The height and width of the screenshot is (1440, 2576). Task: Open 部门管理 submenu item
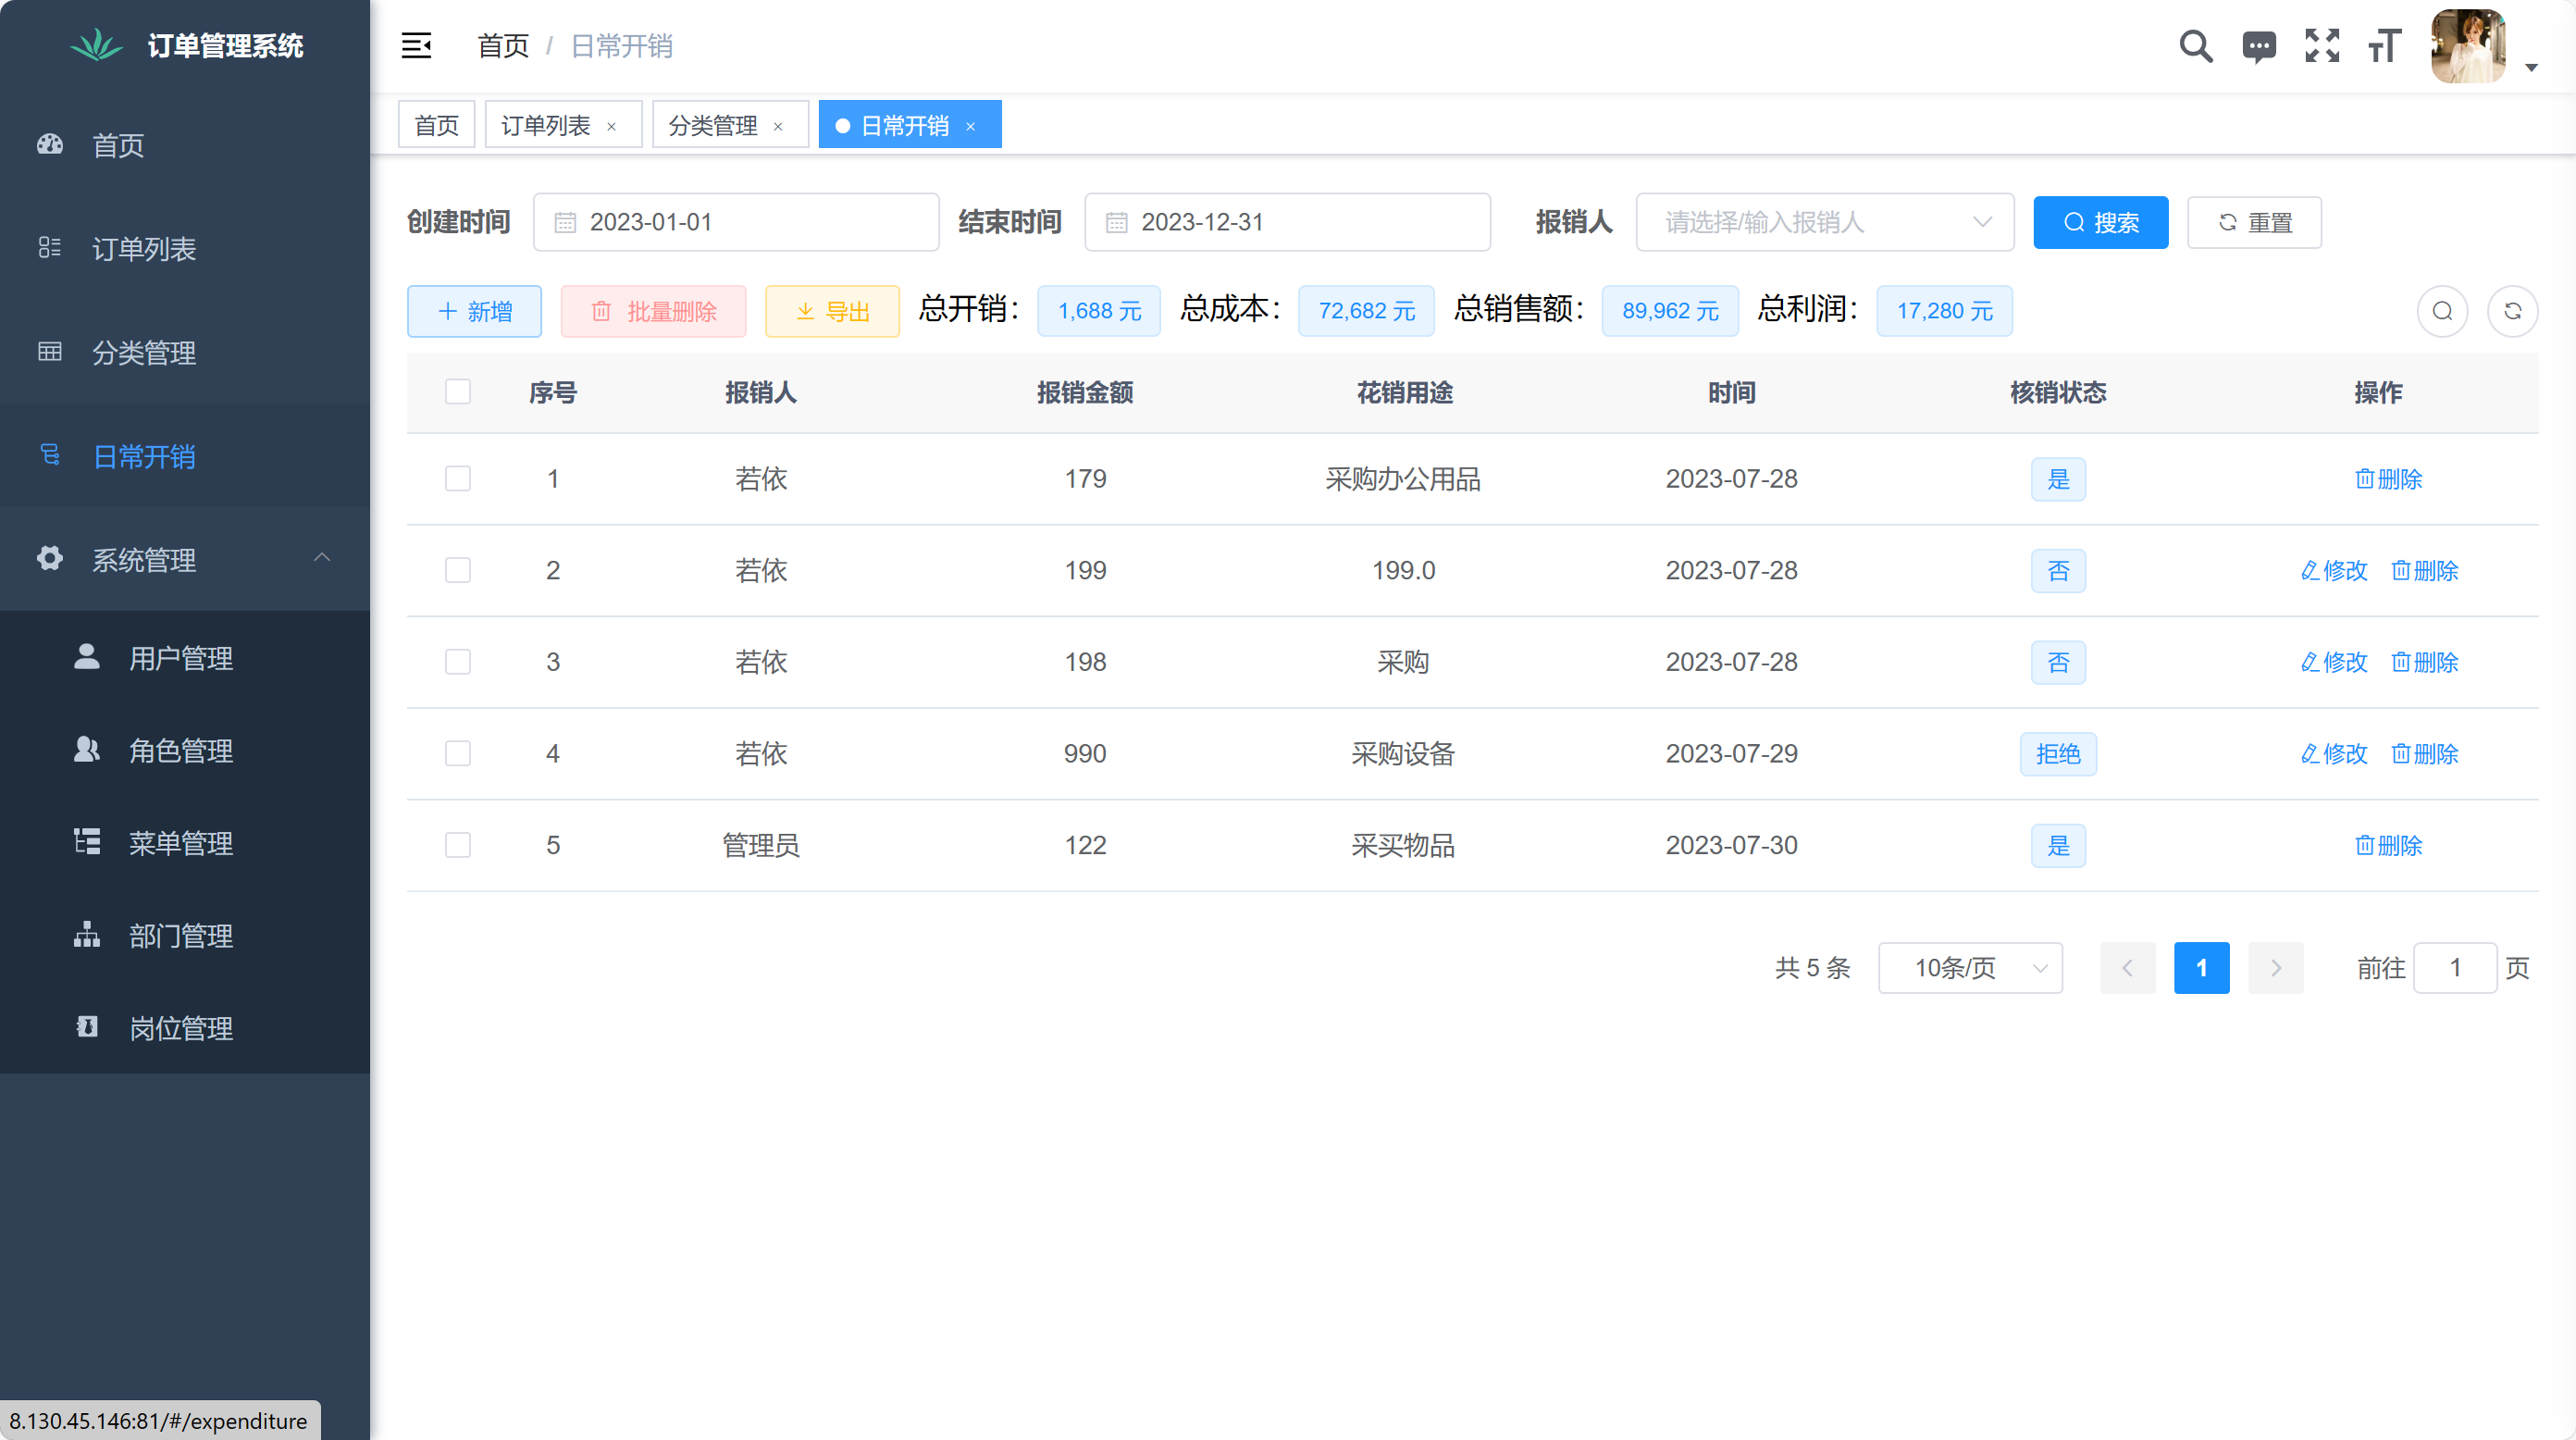click(x=185, y=935)
